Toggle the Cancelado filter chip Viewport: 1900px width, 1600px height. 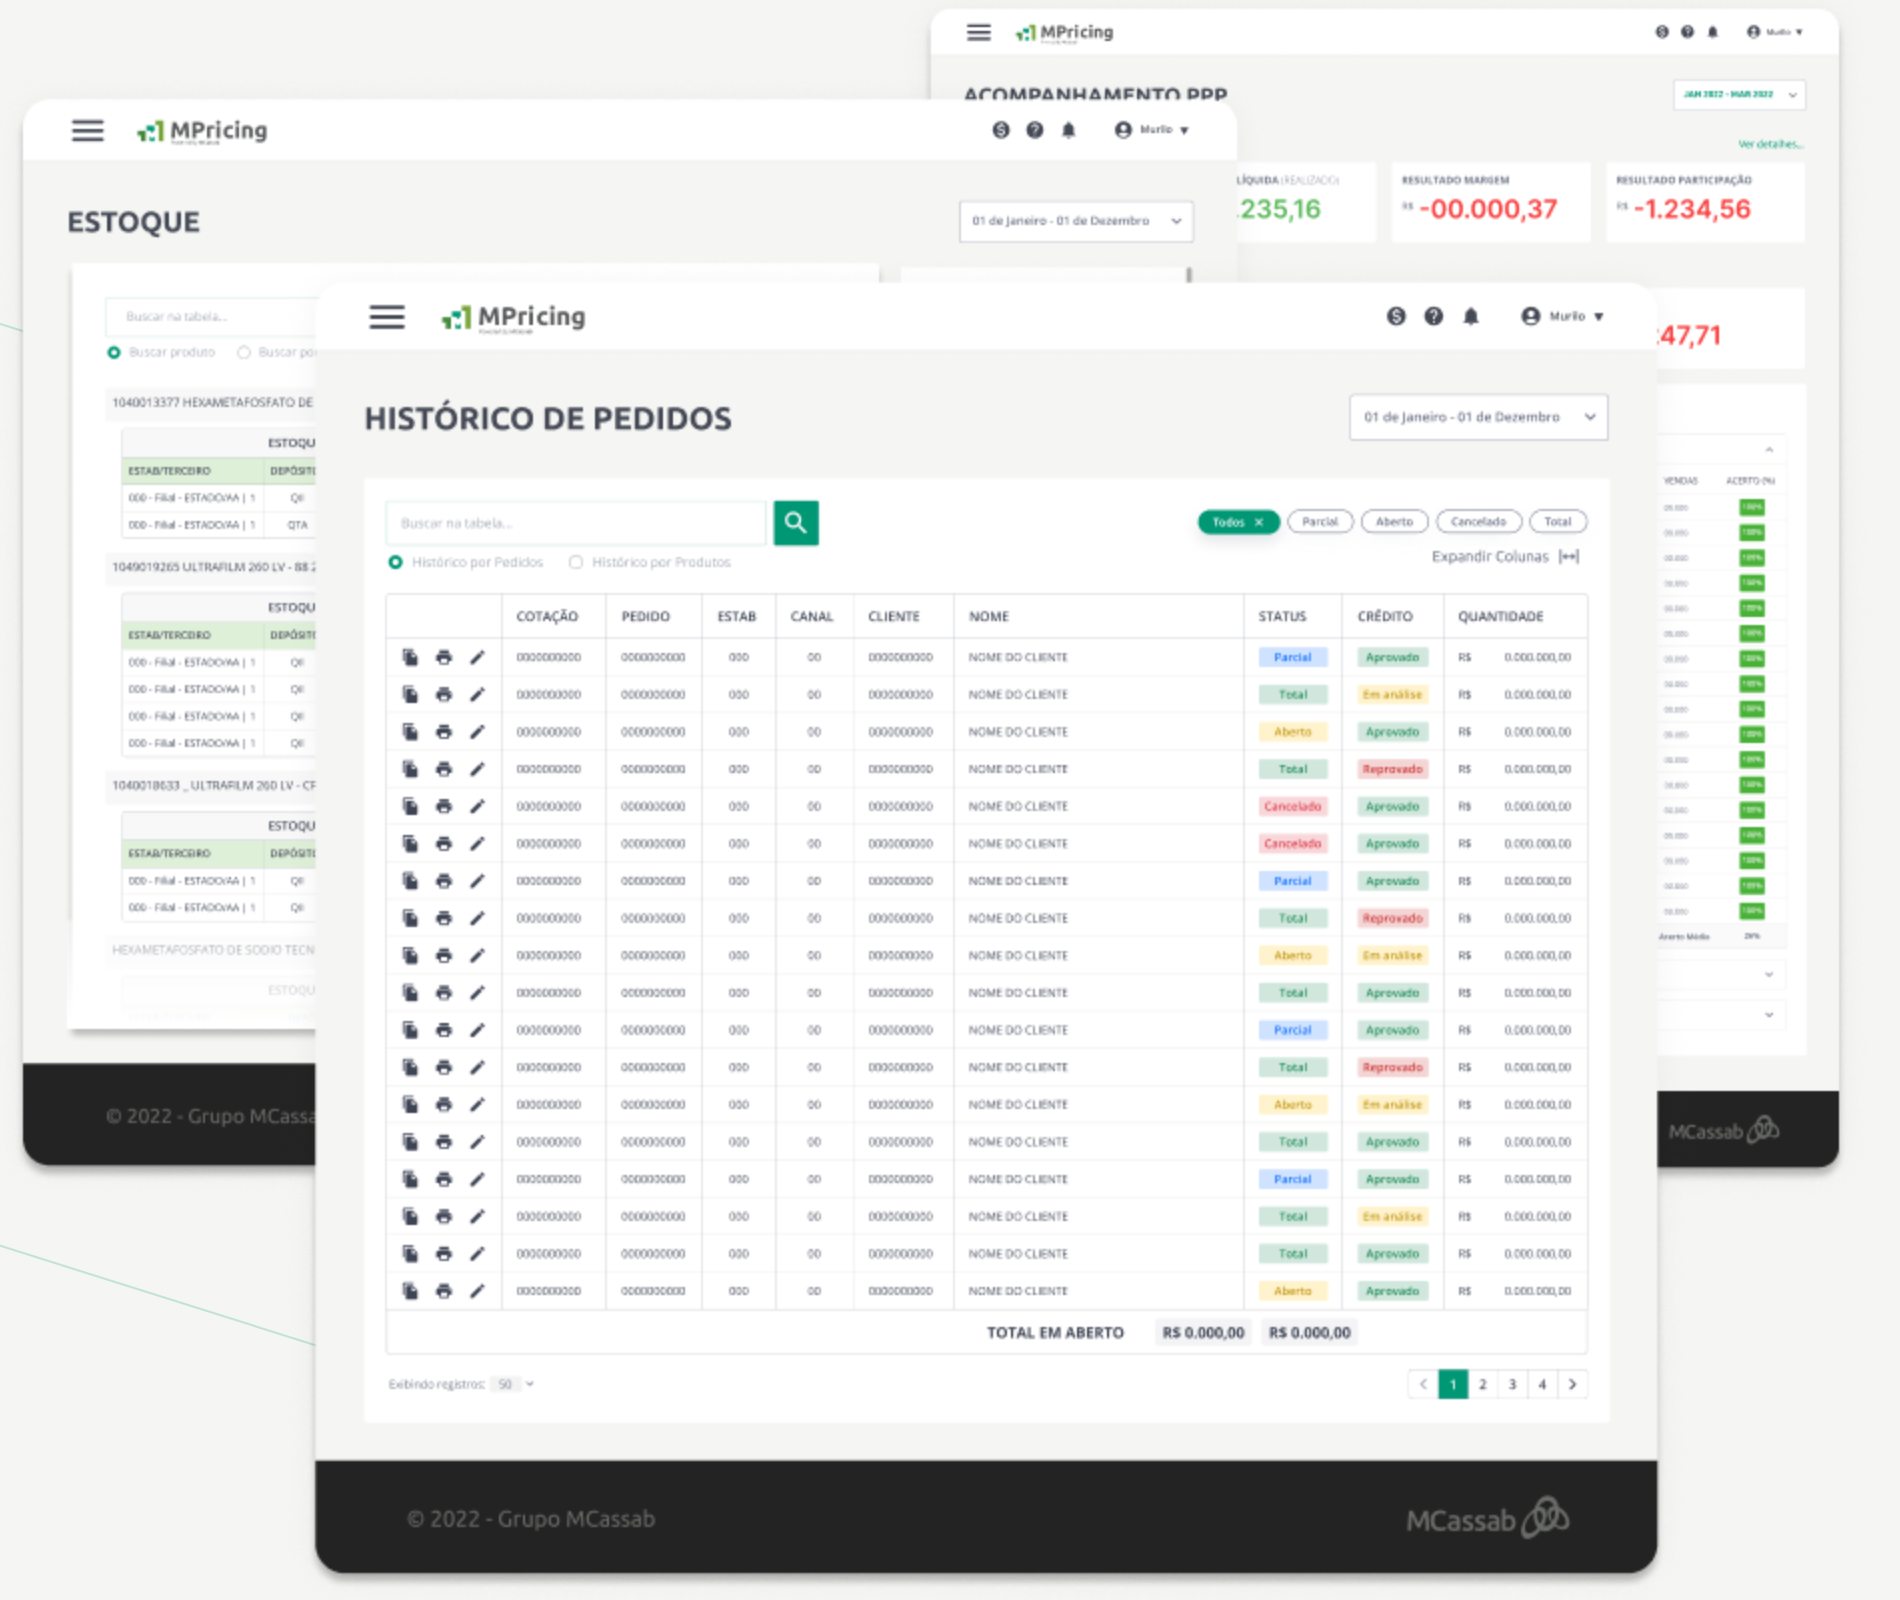tap(1478, 522)
